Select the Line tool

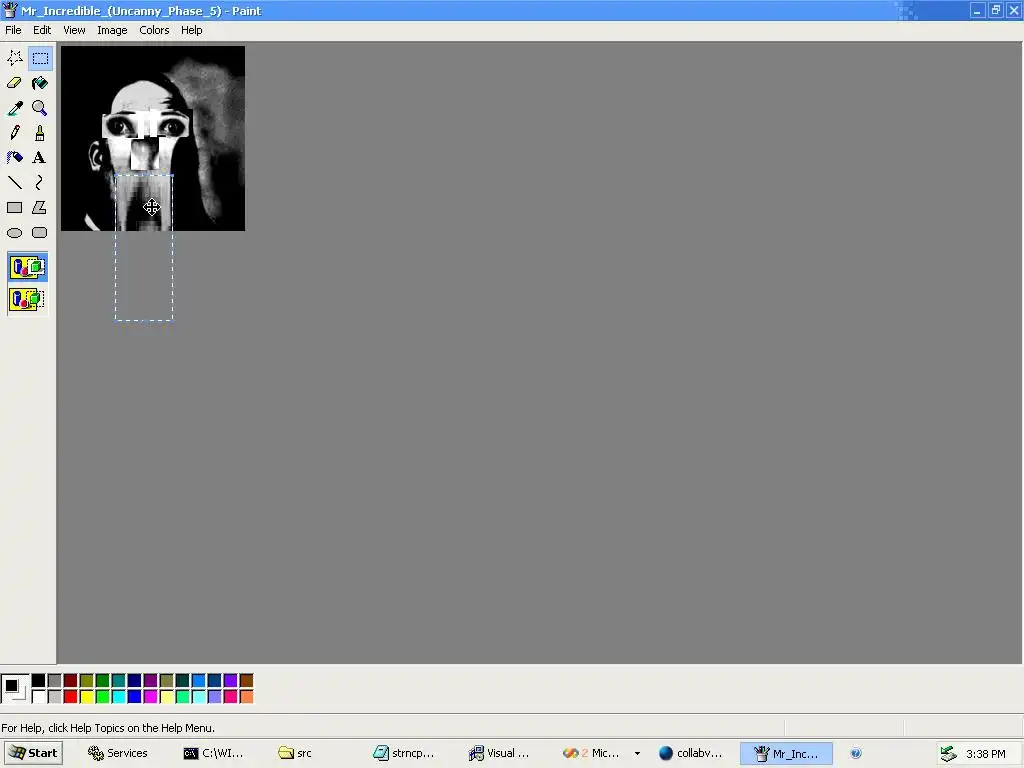(14, 182)
